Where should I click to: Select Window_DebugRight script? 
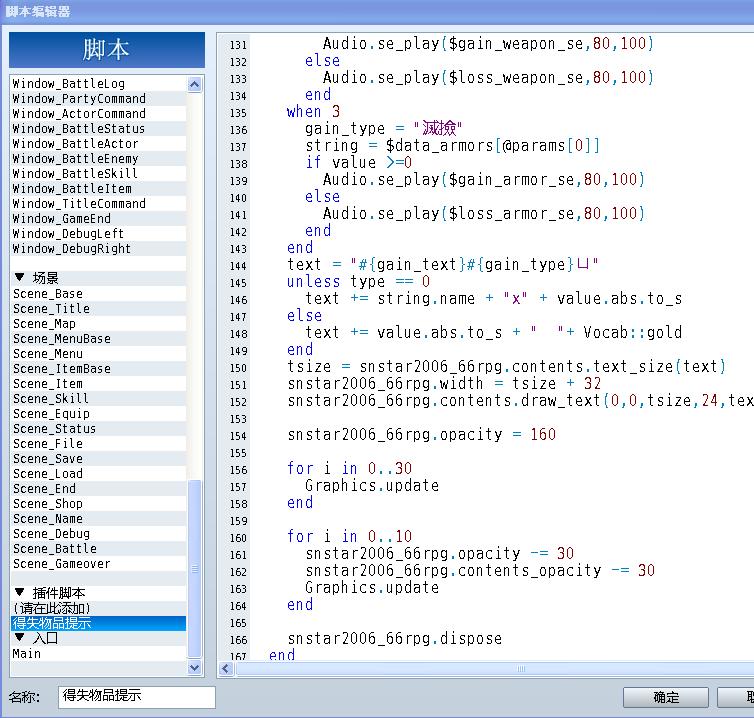coord(98,249)
